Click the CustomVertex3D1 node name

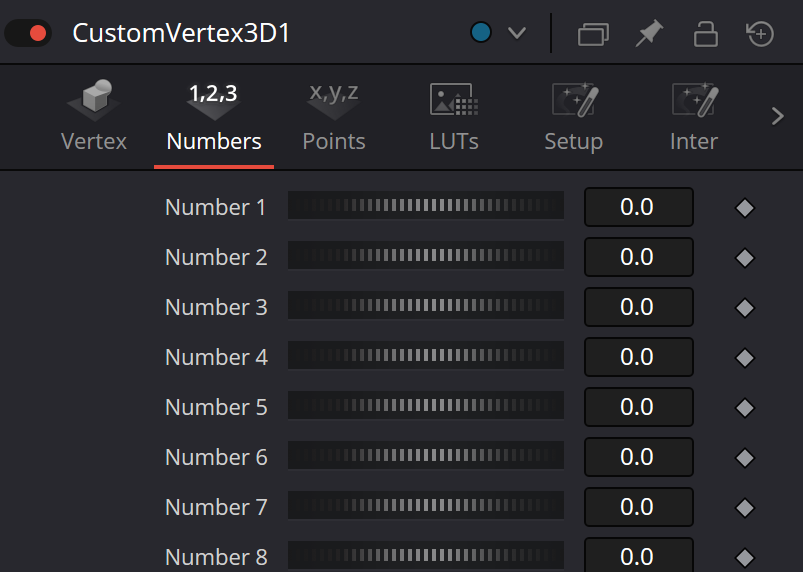[181, 33]
